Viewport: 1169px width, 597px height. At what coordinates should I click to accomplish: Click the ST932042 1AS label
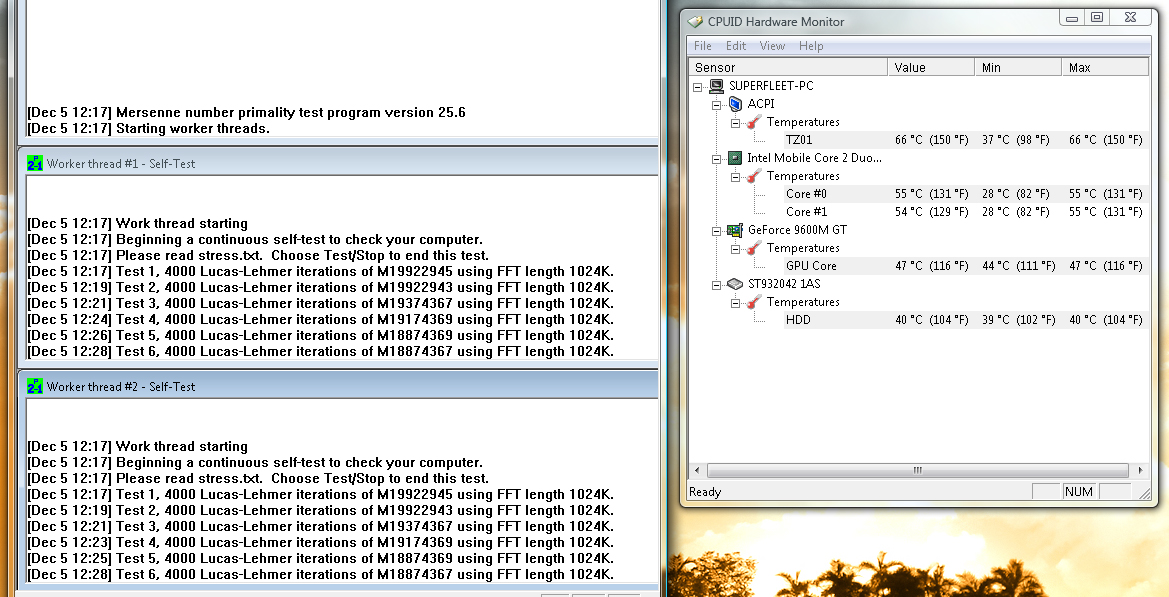(x=784, y=284)
